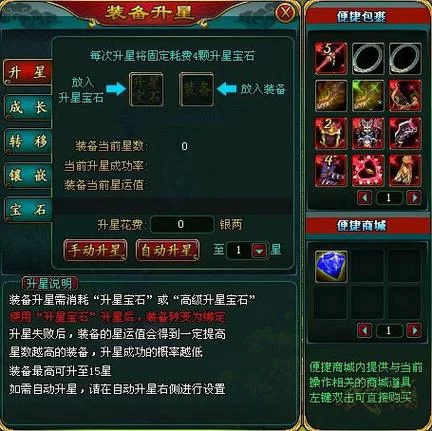432x431 pixels.
Task: Pick the blue sapphire gem in quick shop
Action: 331,267
